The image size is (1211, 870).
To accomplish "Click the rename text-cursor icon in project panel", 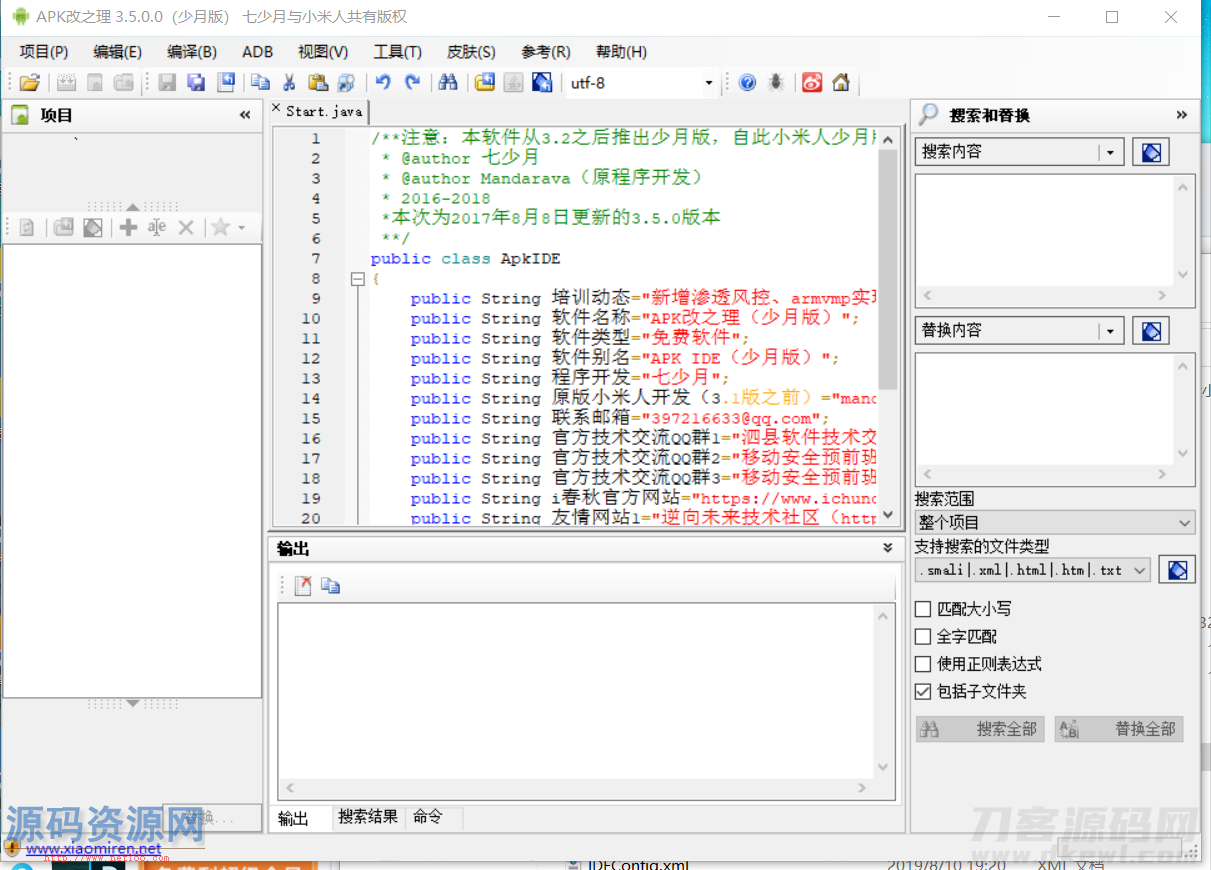I will (157, 228).
